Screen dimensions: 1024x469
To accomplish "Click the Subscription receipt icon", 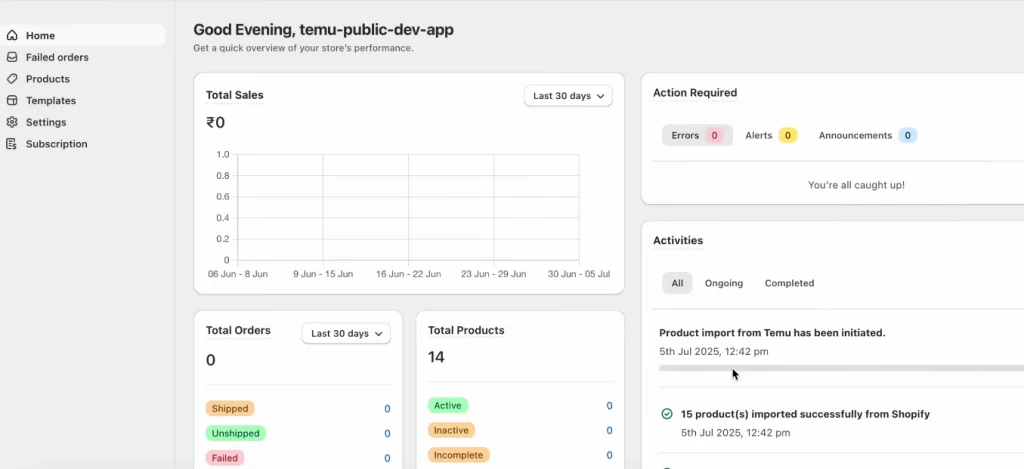I will [x=12, y=144].
